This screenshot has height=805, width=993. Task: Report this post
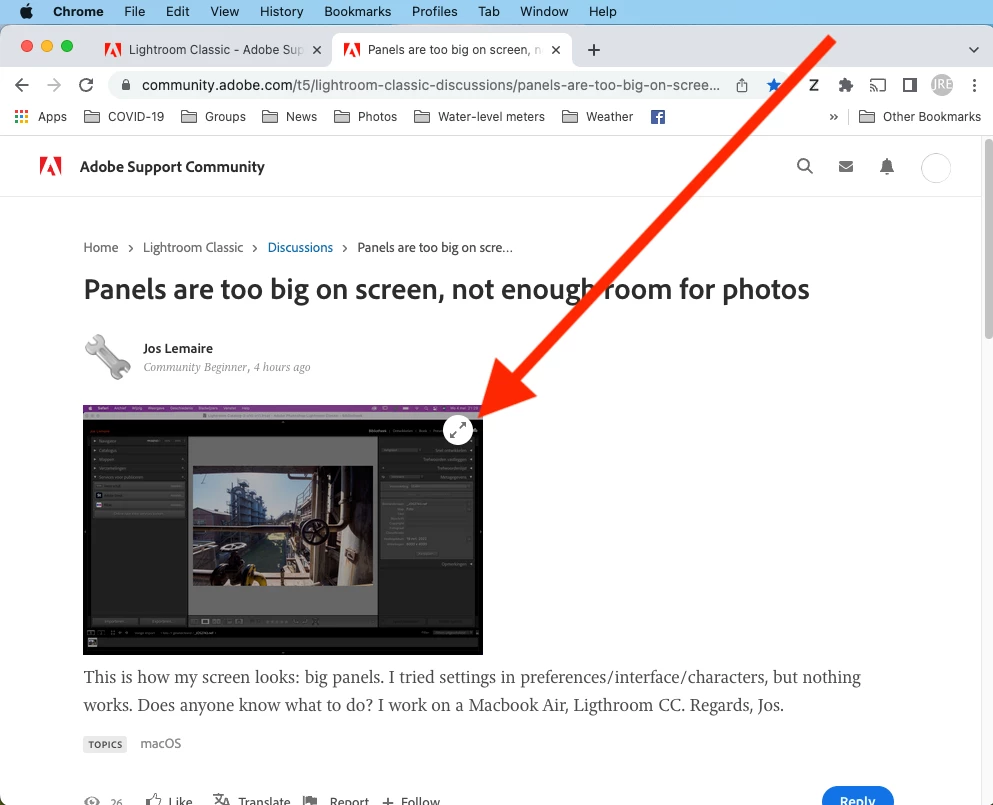tap(336, 801)
